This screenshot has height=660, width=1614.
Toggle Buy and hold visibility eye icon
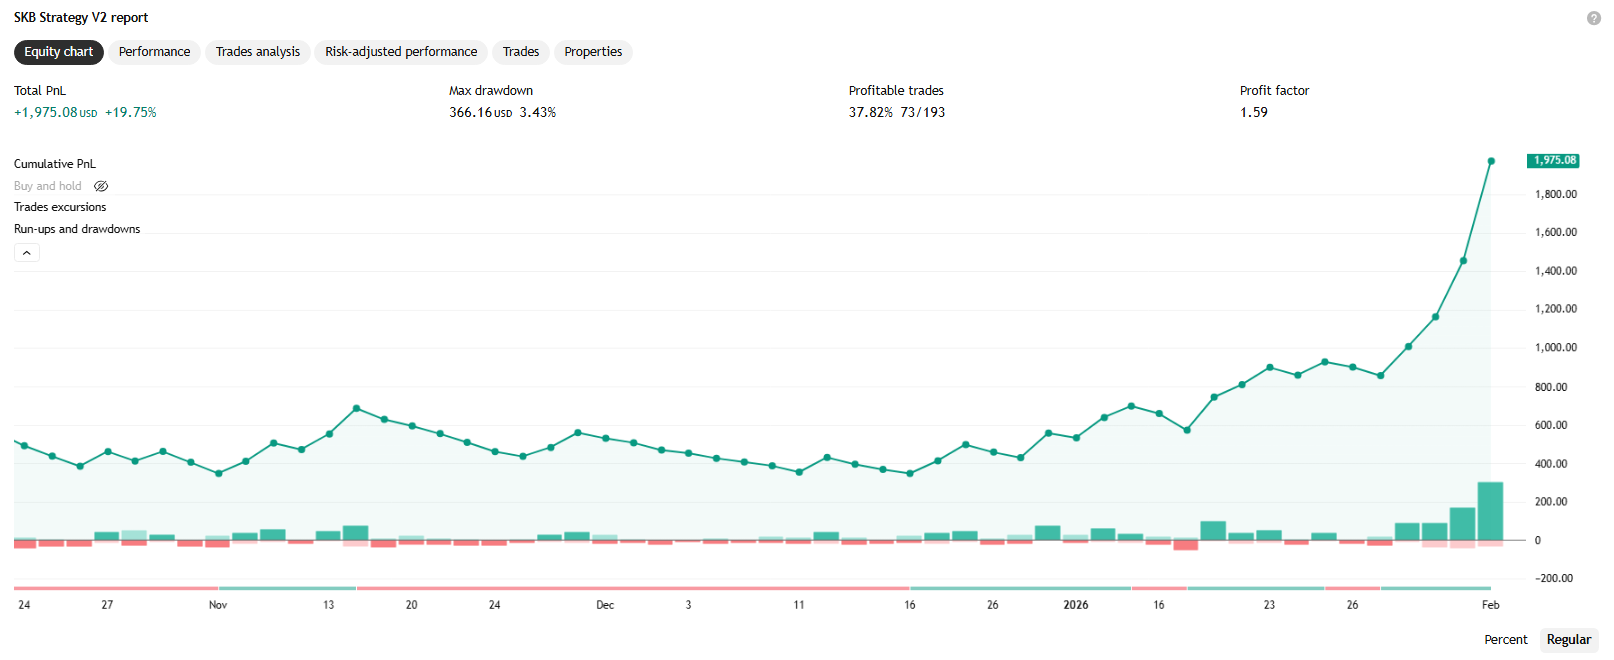click(x=101, y=186)
